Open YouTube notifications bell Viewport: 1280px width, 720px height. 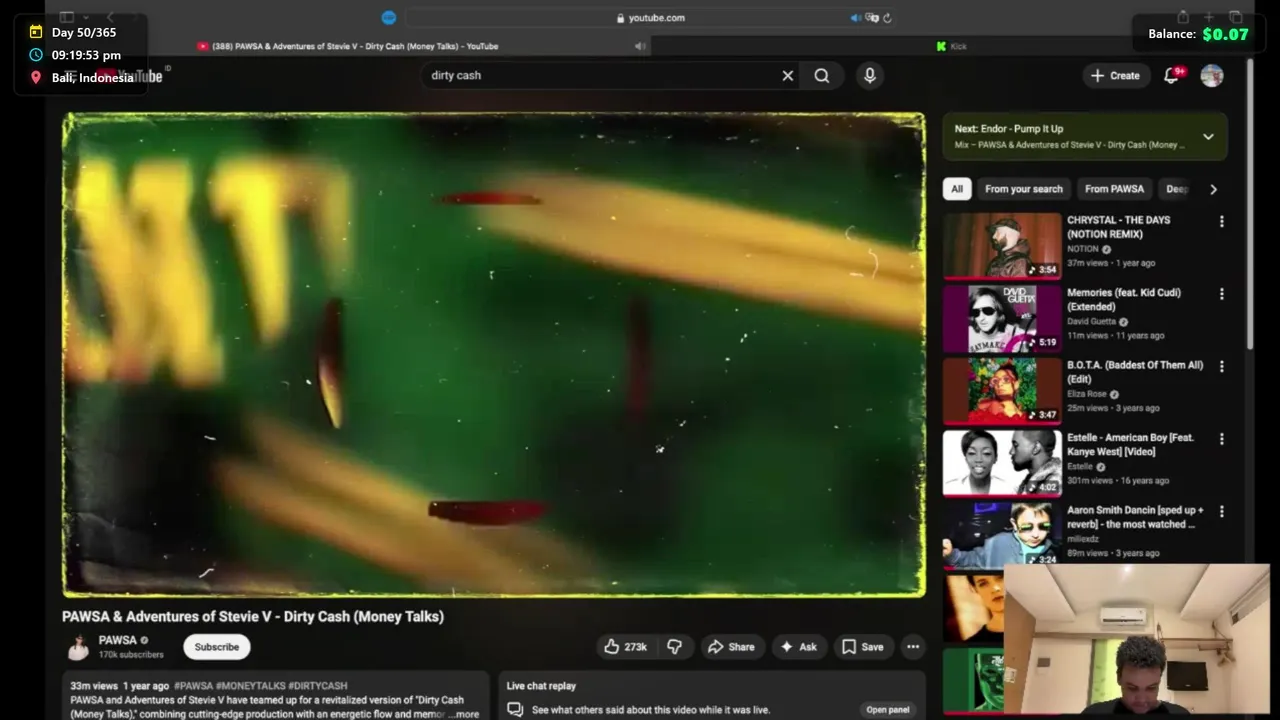click(1172, 76)
